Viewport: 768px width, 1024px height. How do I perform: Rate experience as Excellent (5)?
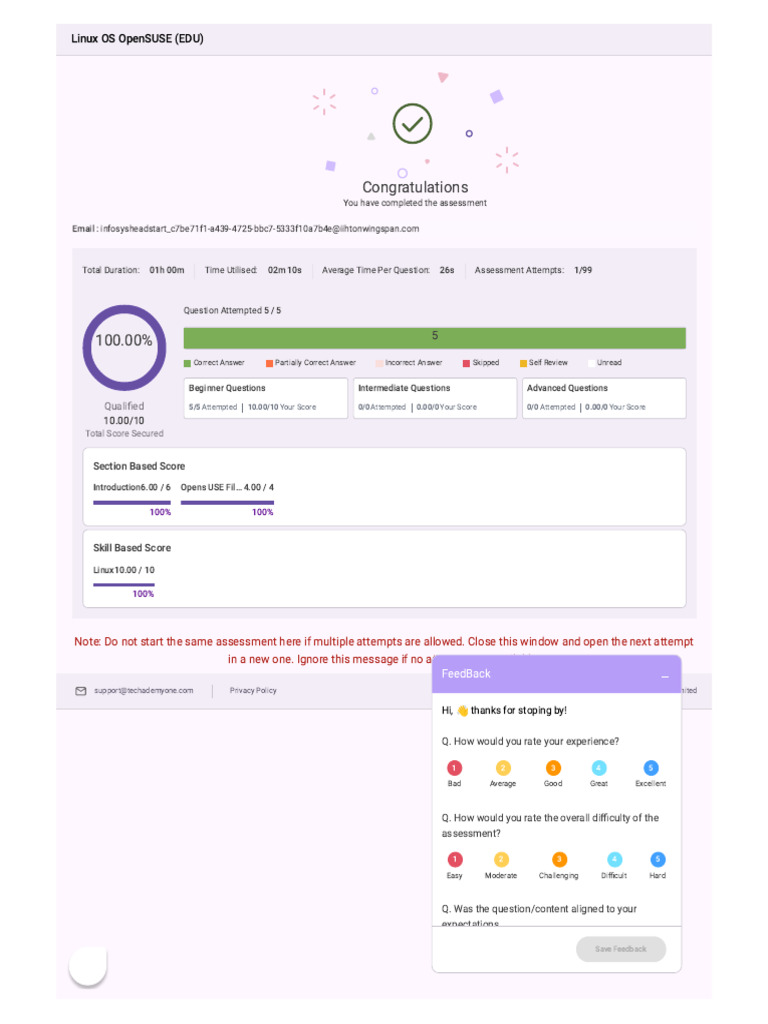(650, 768)
